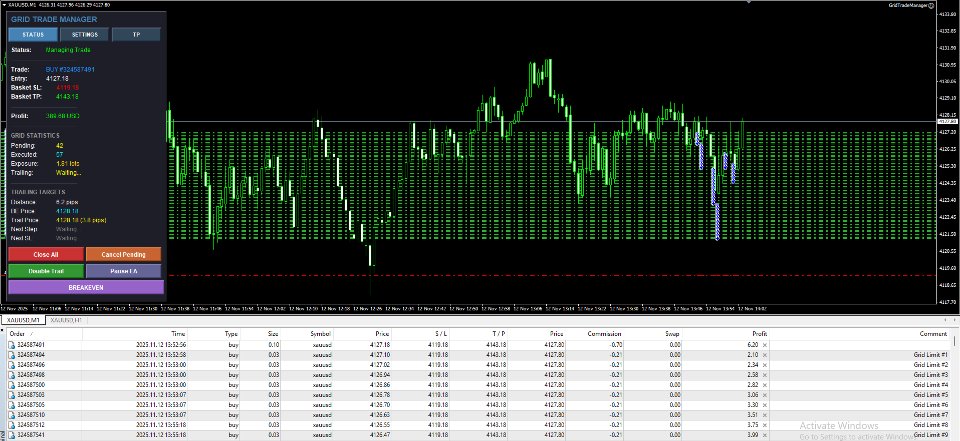Click order icon for order 324587512
Screen dimensions: 960x441
coord(11,424)
